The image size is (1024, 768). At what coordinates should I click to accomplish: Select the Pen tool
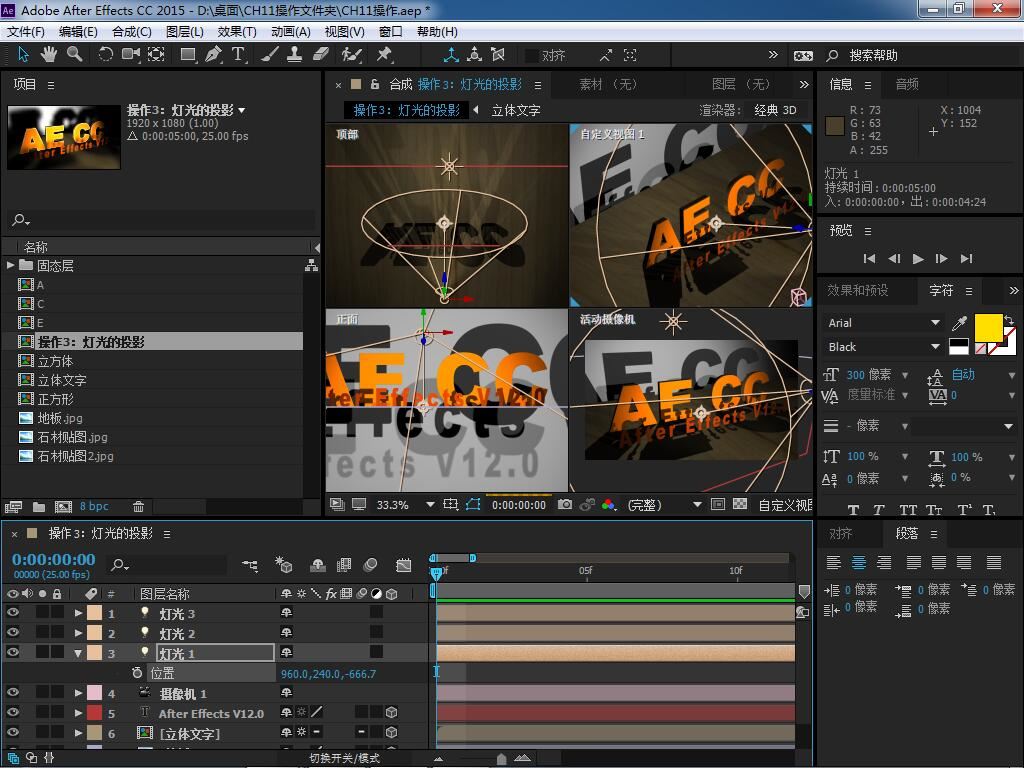(x=213, y=55)
